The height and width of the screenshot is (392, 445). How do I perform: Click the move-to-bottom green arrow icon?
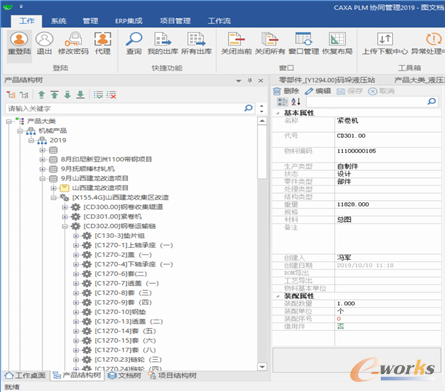[80, 95]
